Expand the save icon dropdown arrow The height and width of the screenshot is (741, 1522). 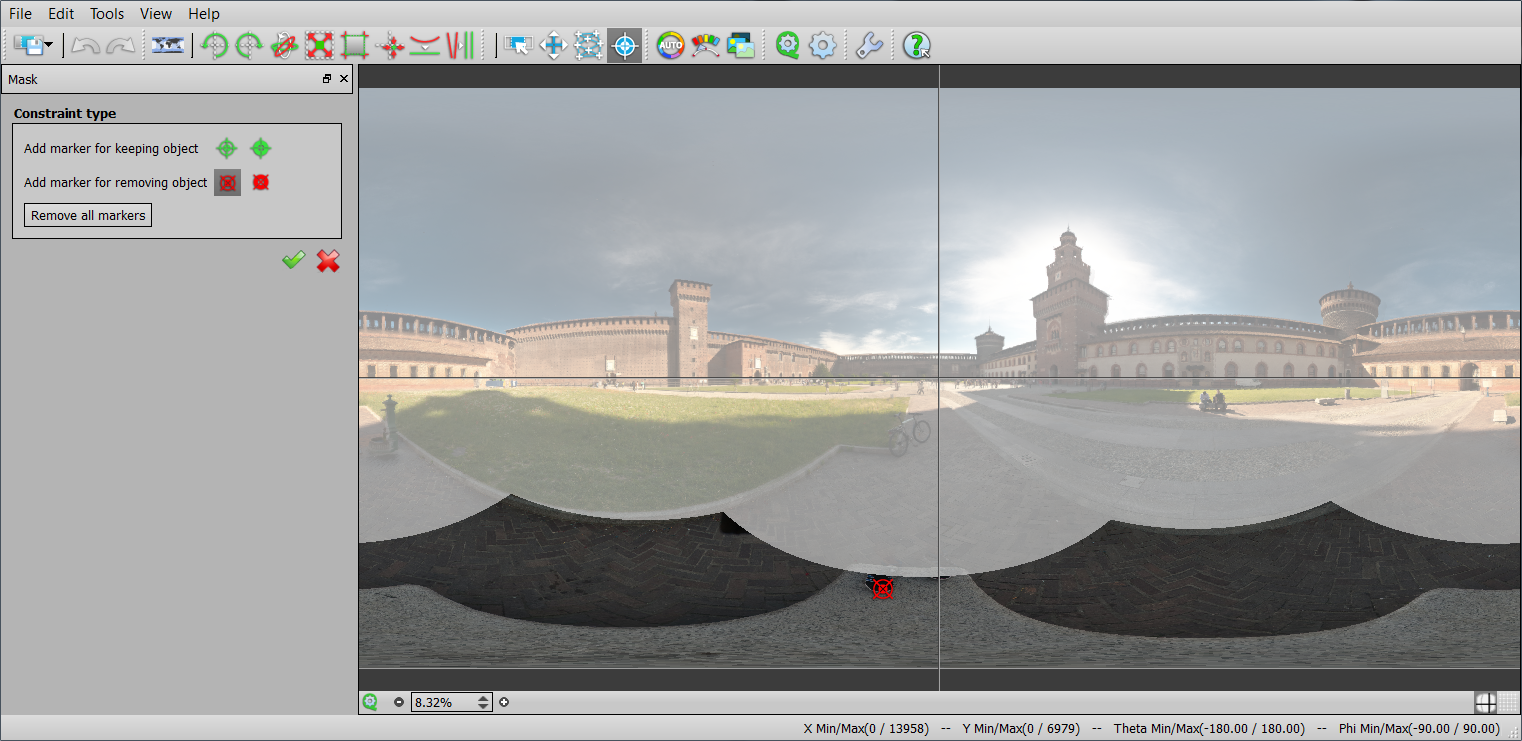coord(48,46)
